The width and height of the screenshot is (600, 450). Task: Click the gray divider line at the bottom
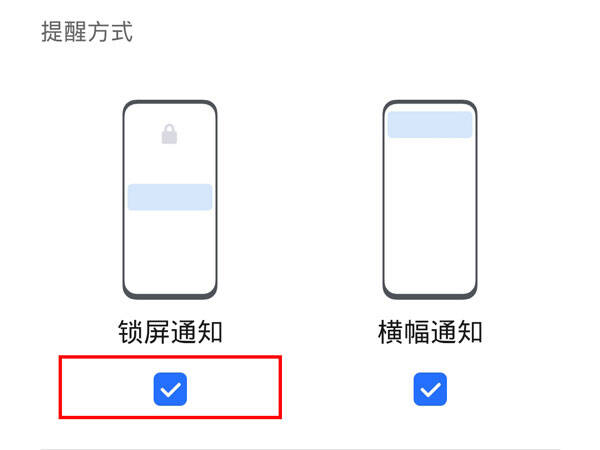[x=300, y=449]
